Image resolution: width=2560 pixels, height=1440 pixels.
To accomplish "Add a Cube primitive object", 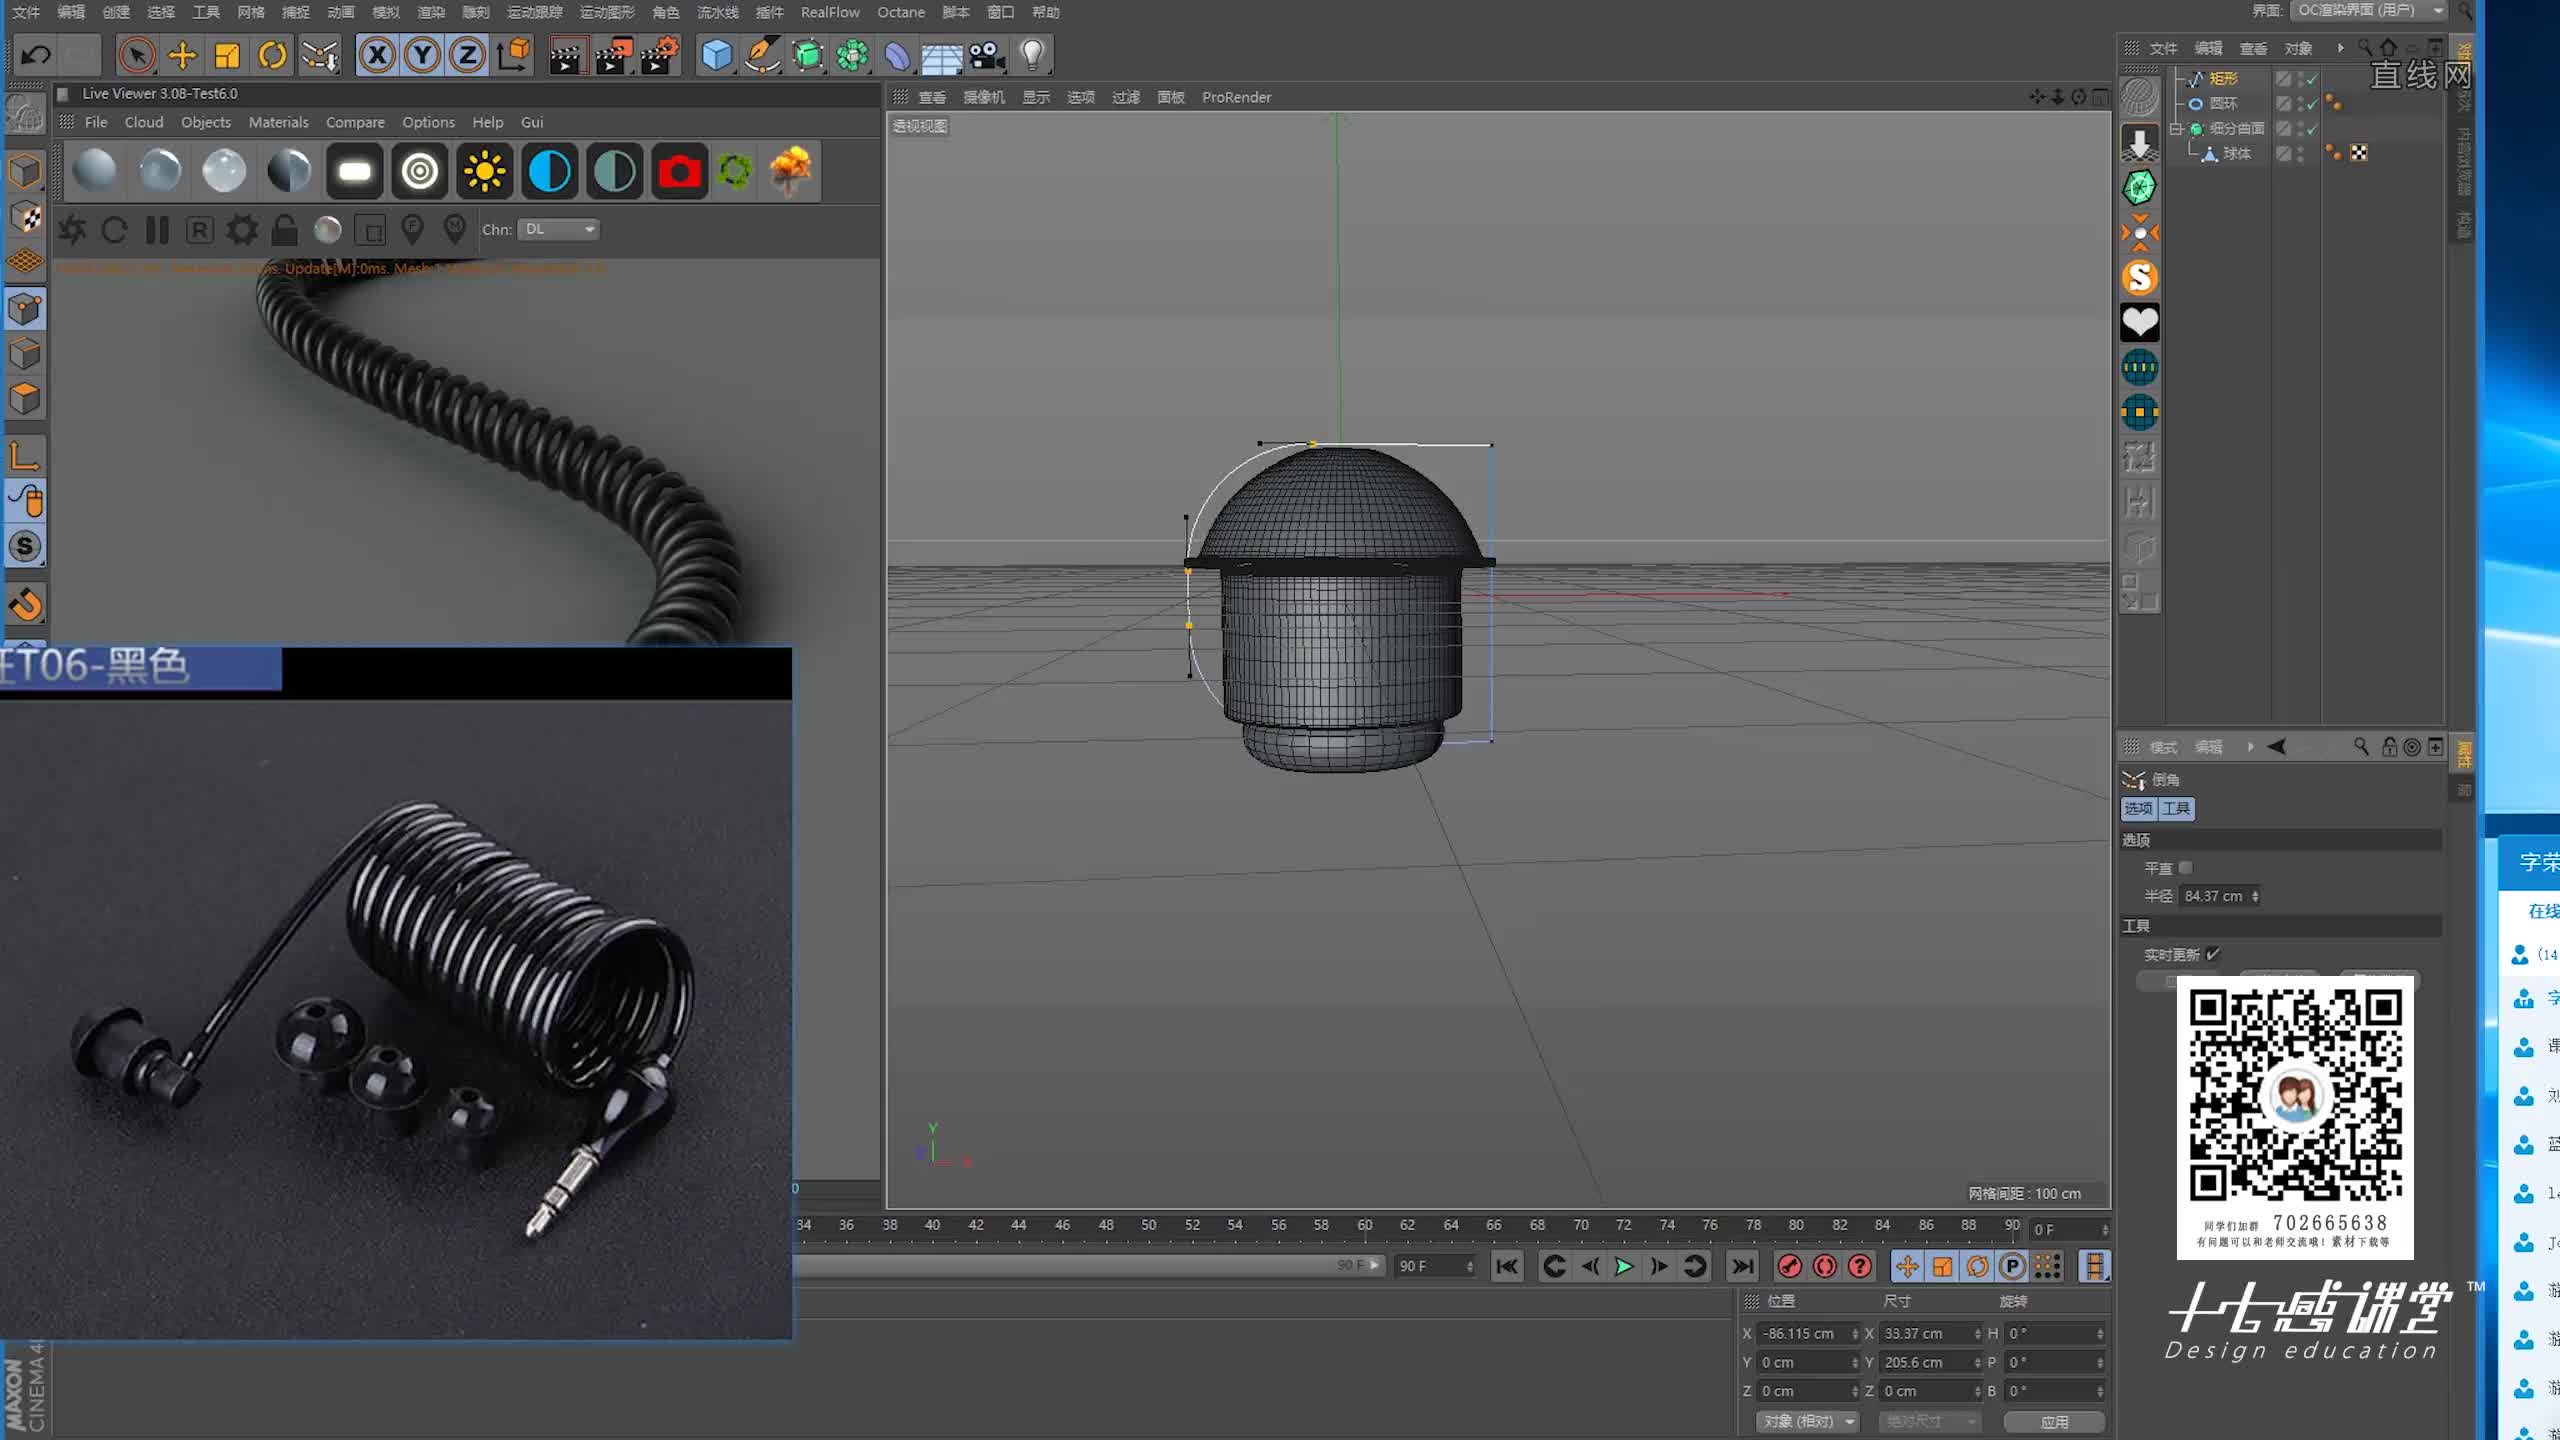I will tap(716, 55).
